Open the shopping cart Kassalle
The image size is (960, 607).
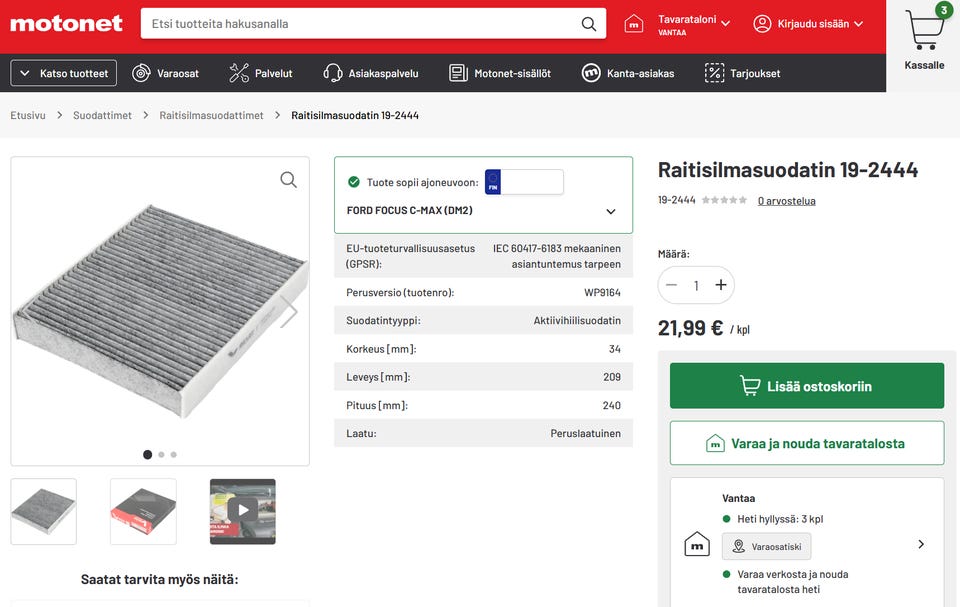point(924,38)
